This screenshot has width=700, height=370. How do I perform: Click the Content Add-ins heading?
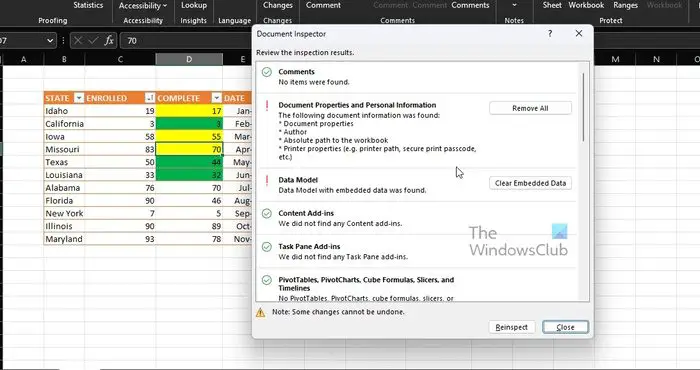pyautogui.click(x=306, y=213)
